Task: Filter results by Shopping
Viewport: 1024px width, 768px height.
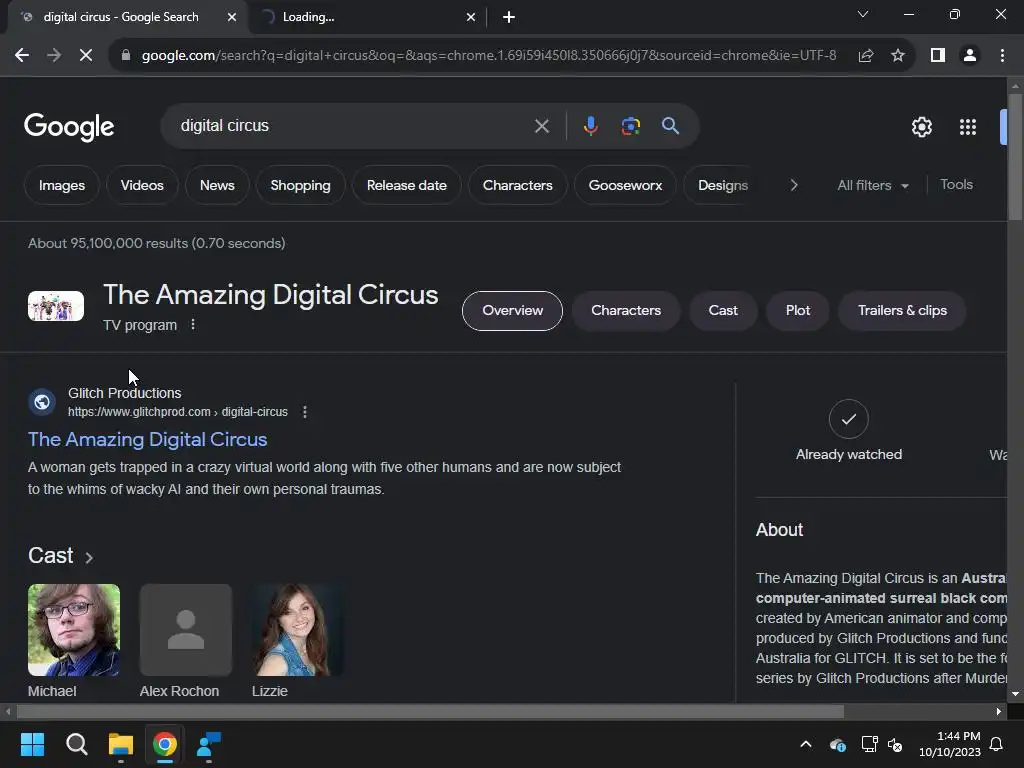Action: 300,185
